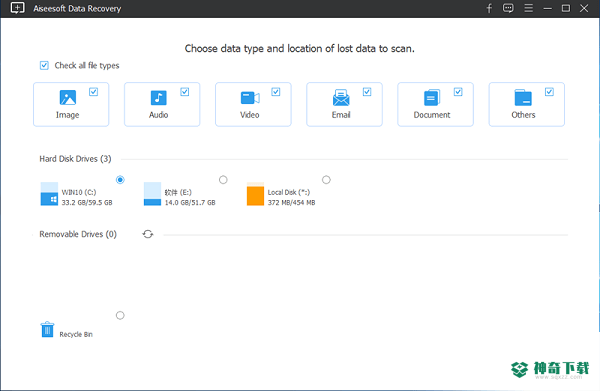Select the Video camera icon
This screenshot has height=391, width=600.
click(x=250, y=98)
